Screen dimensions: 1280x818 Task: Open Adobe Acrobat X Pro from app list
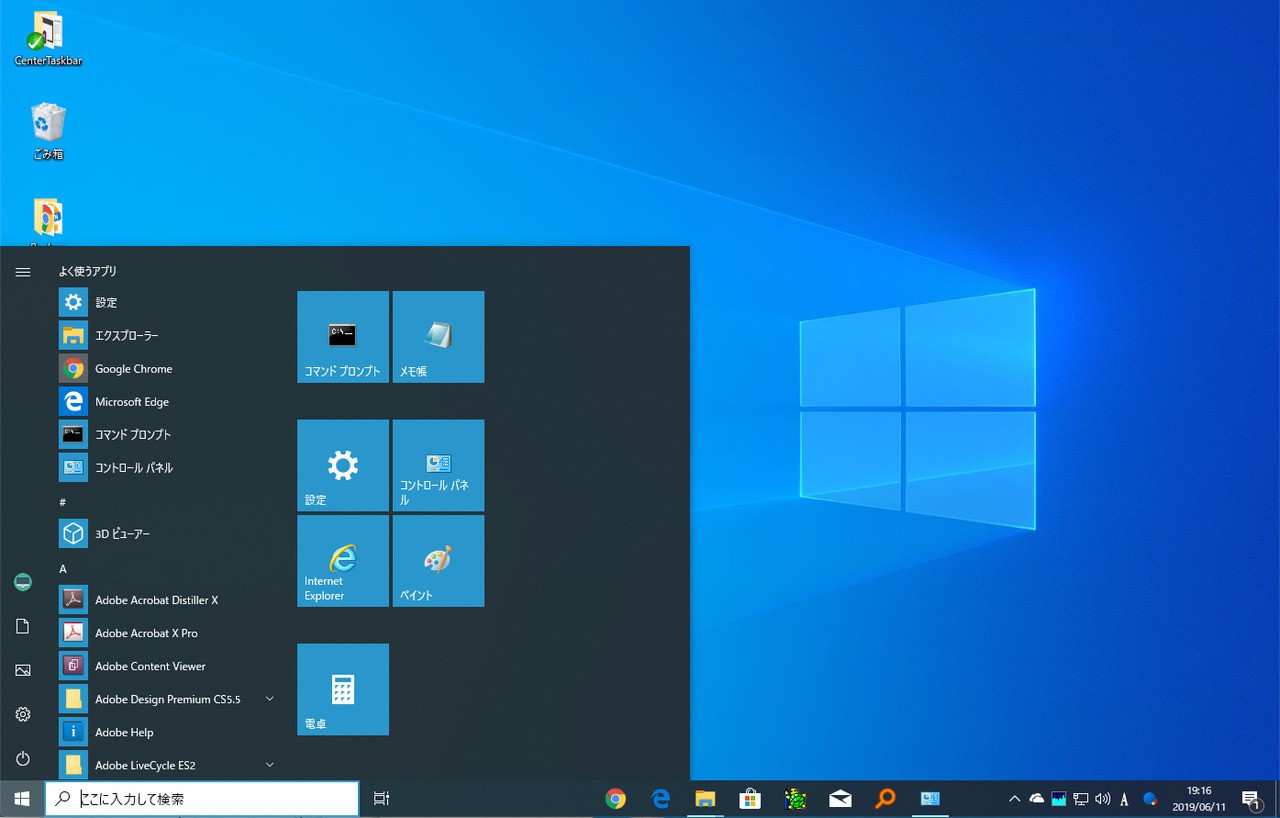(146, 633)
